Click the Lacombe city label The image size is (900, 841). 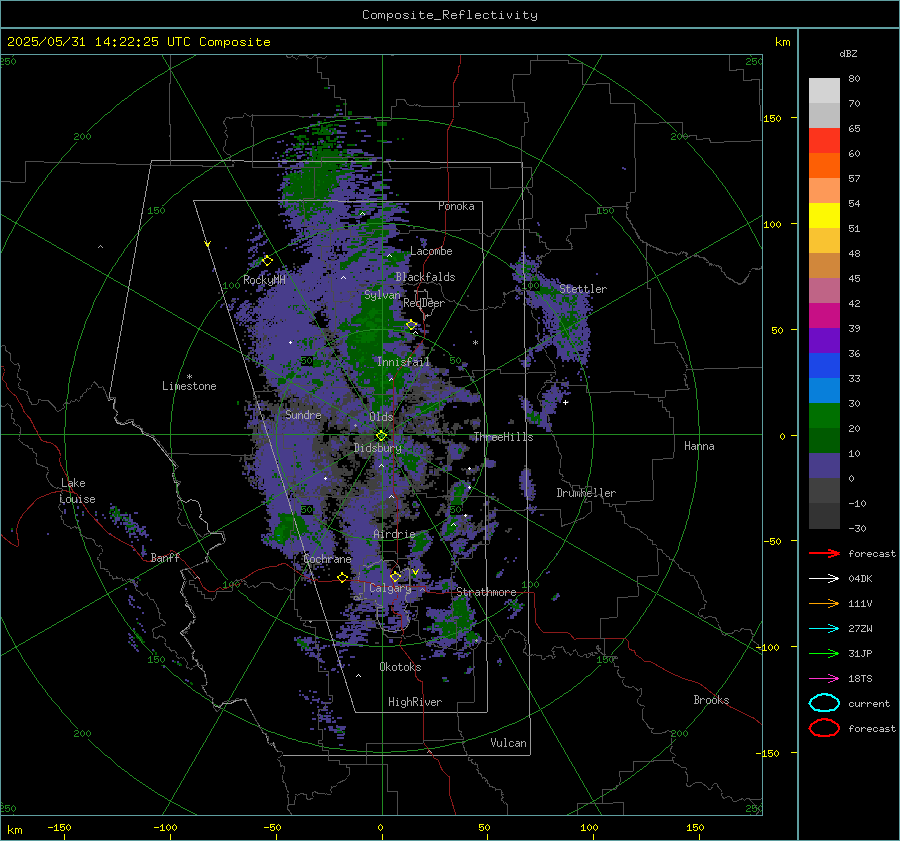pyautogui.click(x=431, y=251)
